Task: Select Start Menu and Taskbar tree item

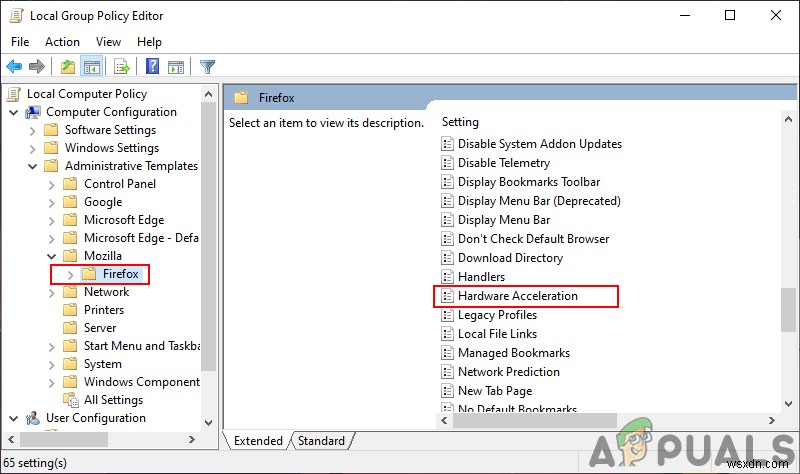Action: (142, 346)
